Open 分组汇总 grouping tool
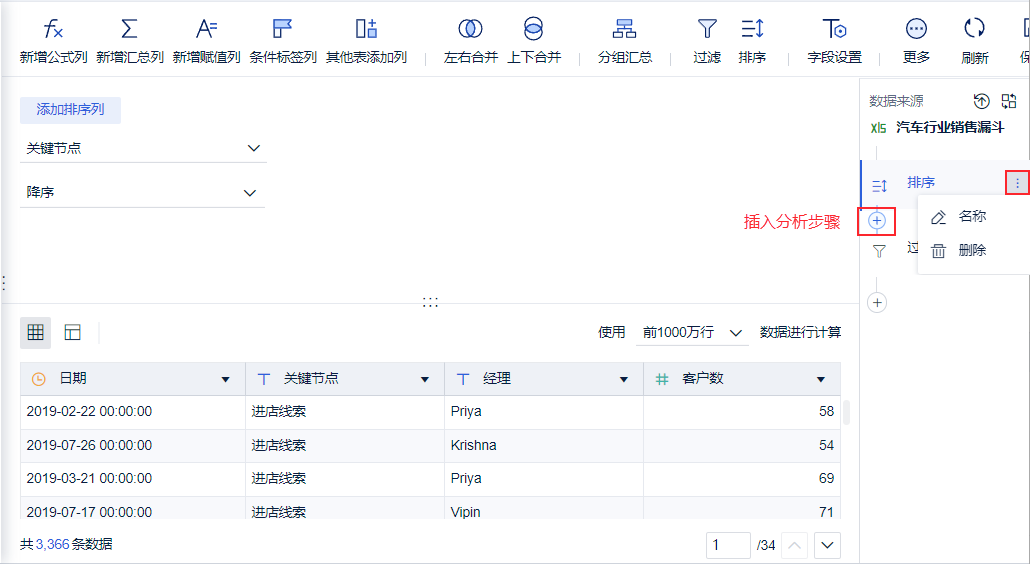Image resolution: width=1030 pixels, height=564 pixels. 625,40
